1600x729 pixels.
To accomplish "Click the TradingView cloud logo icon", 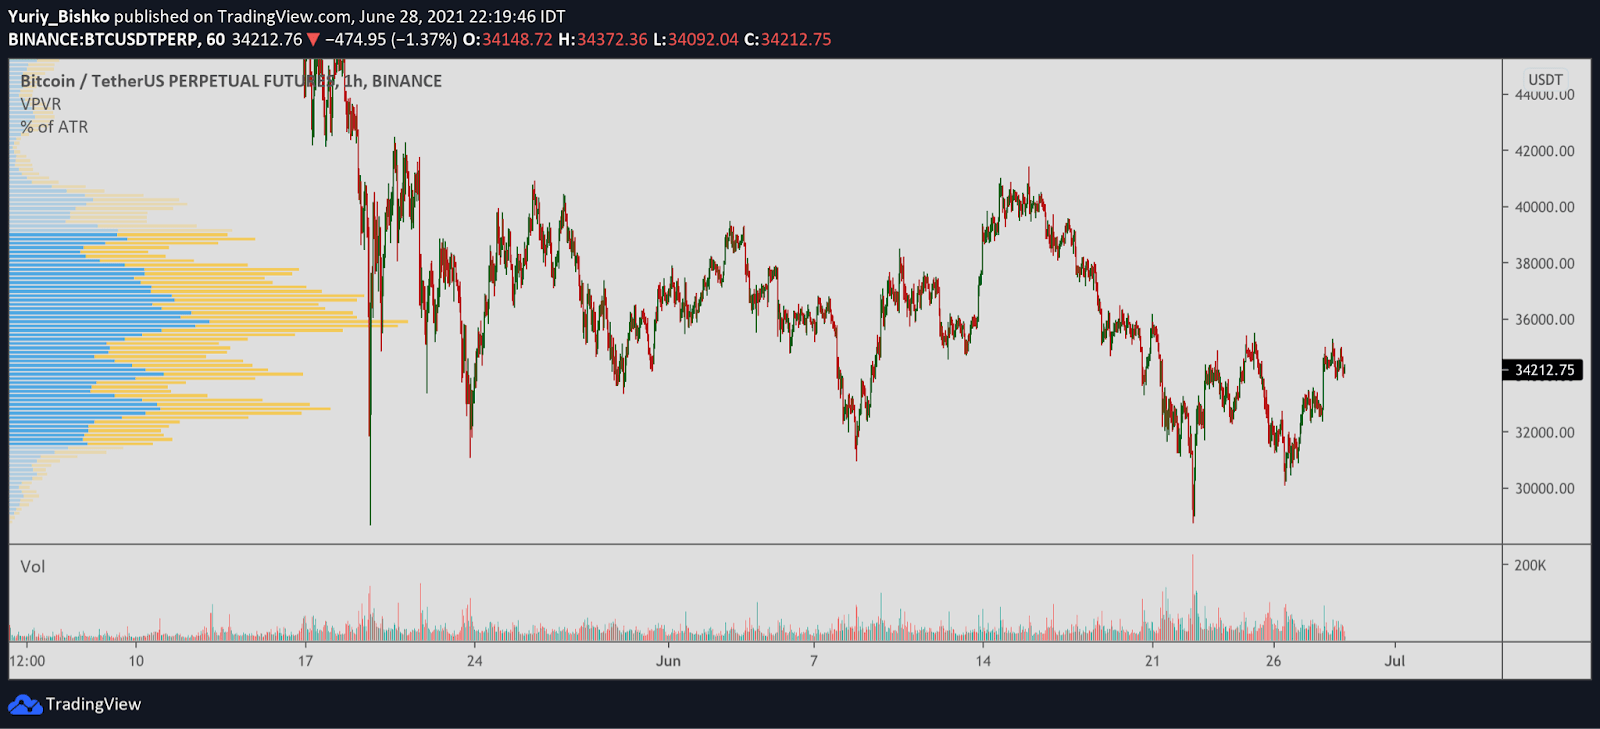I will point(25,704).
